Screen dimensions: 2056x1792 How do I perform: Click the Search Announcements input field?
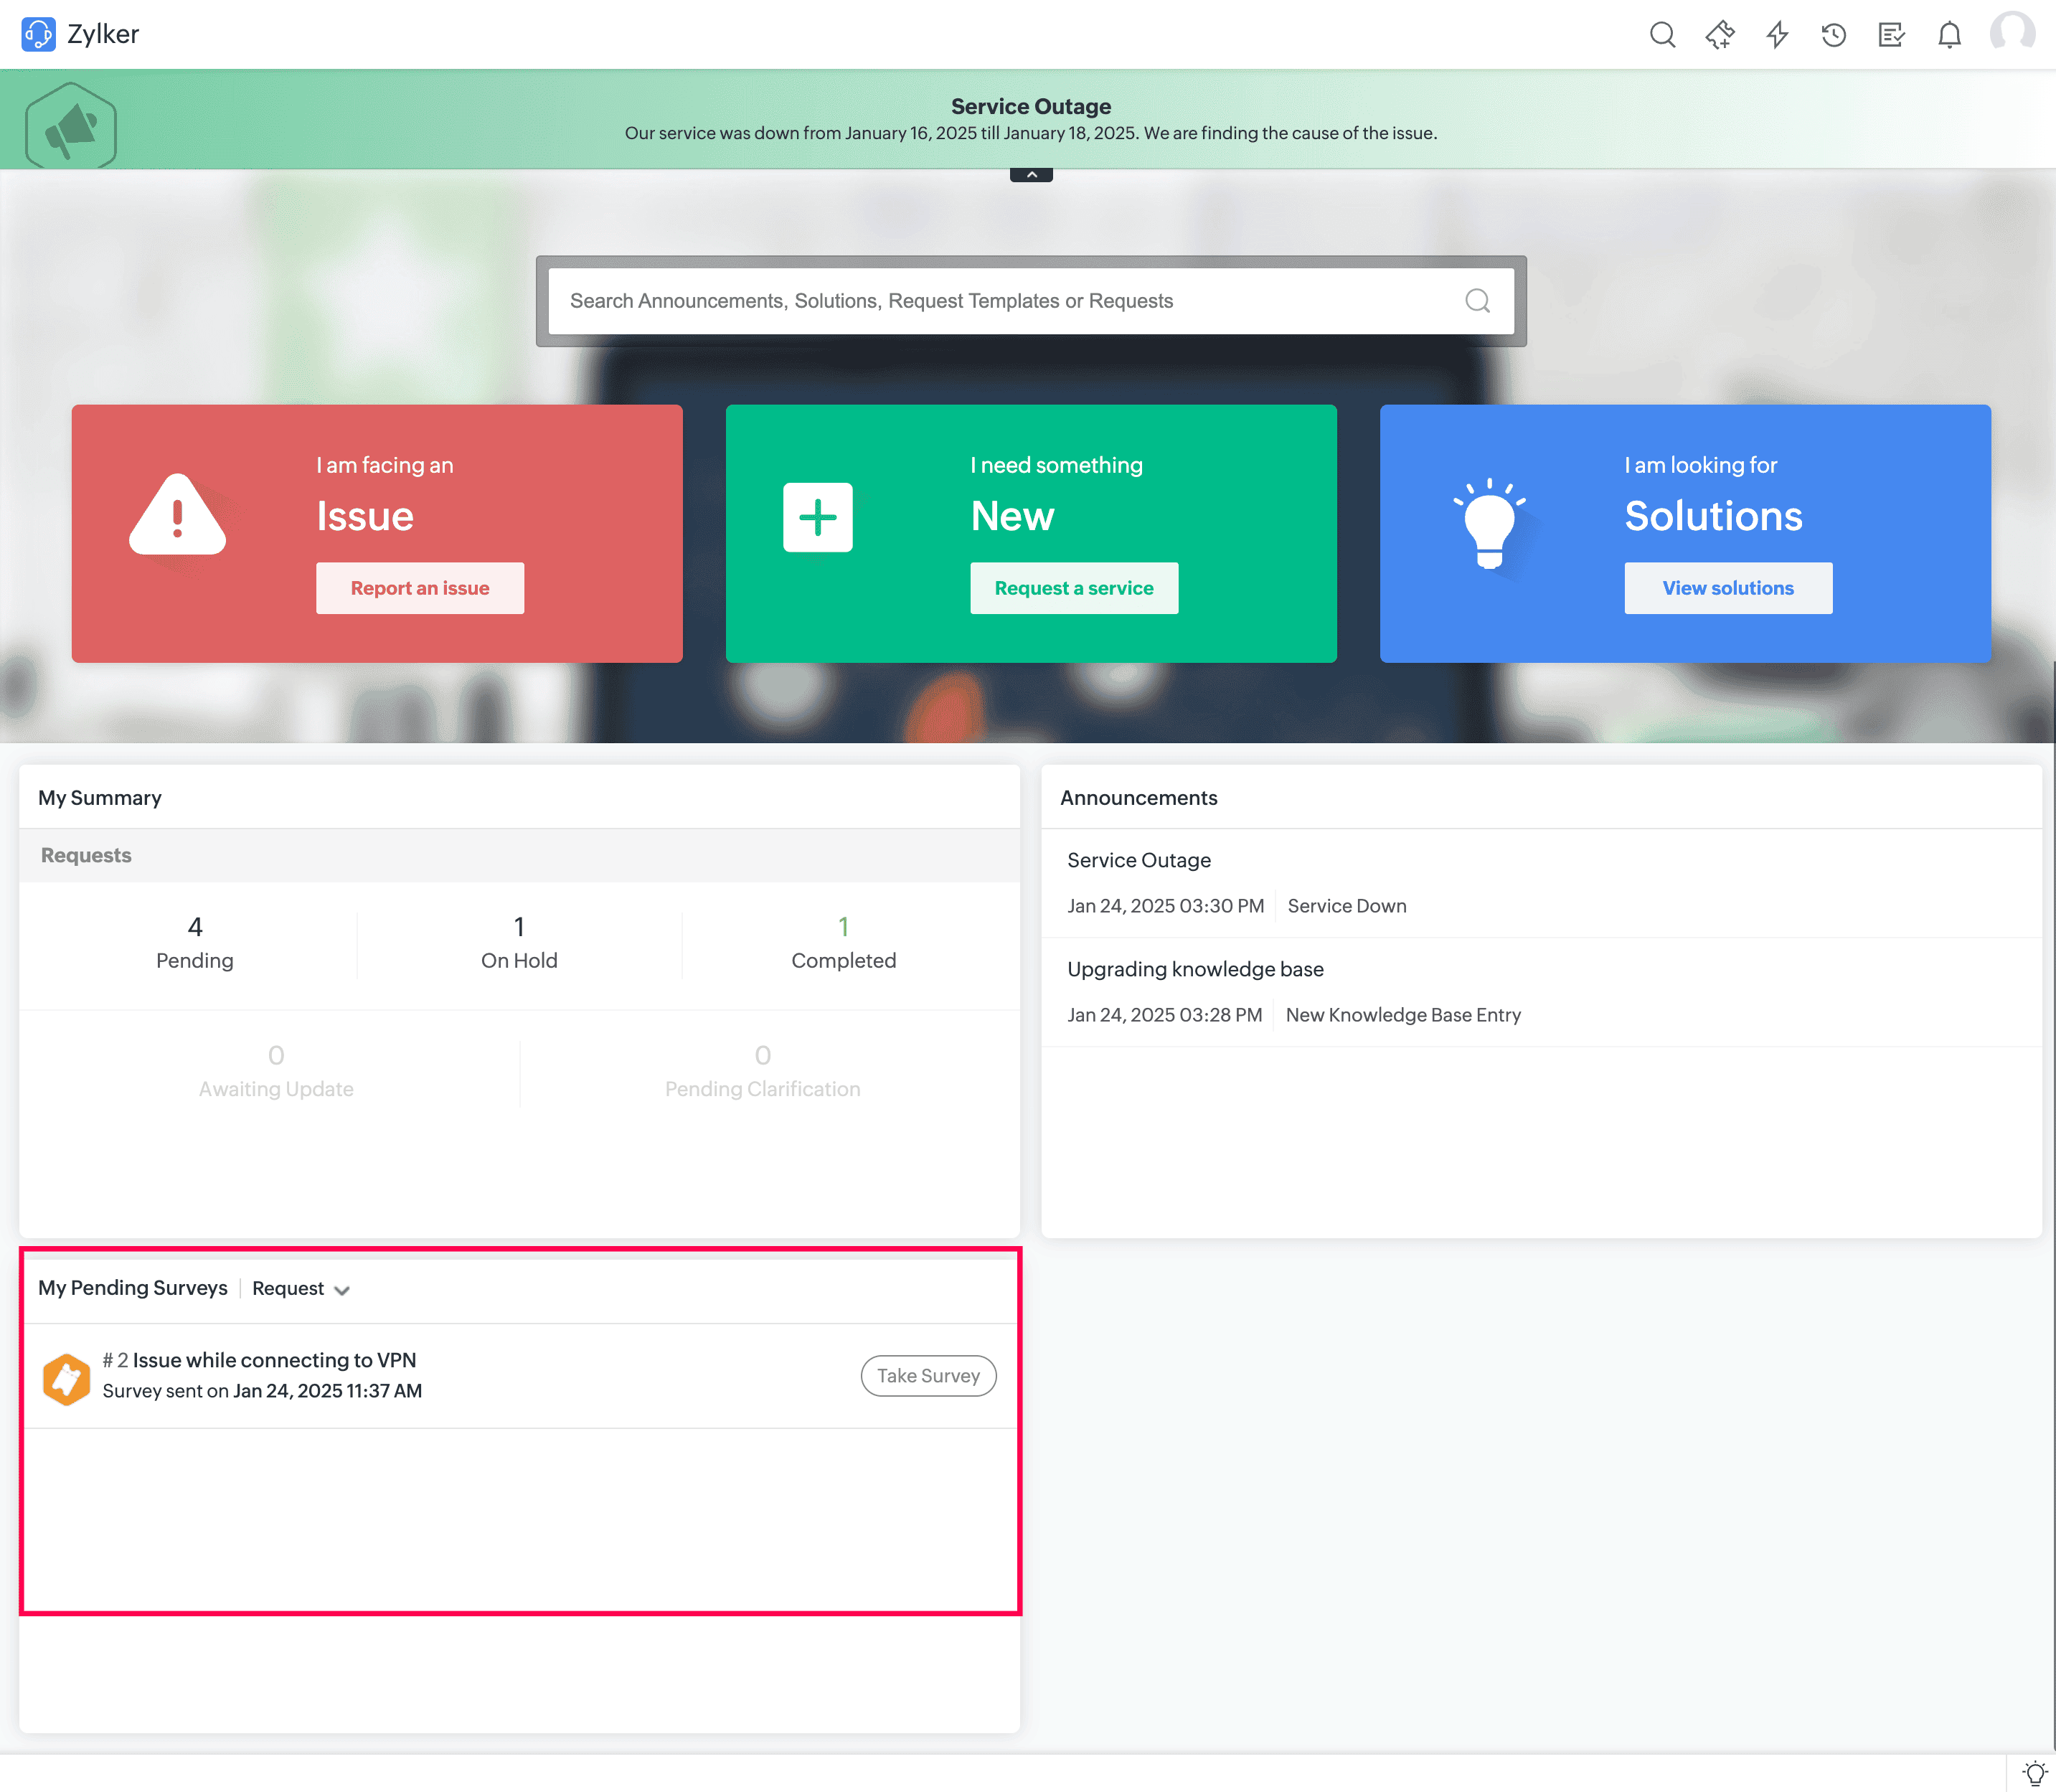(x=1000, y=301)
